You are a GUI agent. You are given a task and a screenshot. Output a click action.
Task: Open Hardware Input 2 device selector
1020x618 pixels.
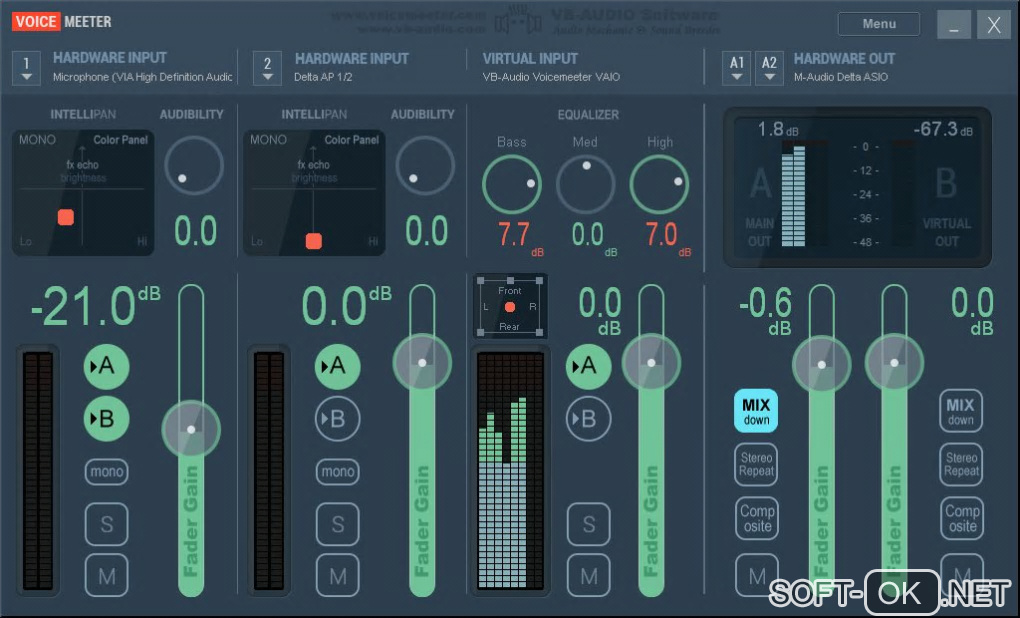click(267, 68)
